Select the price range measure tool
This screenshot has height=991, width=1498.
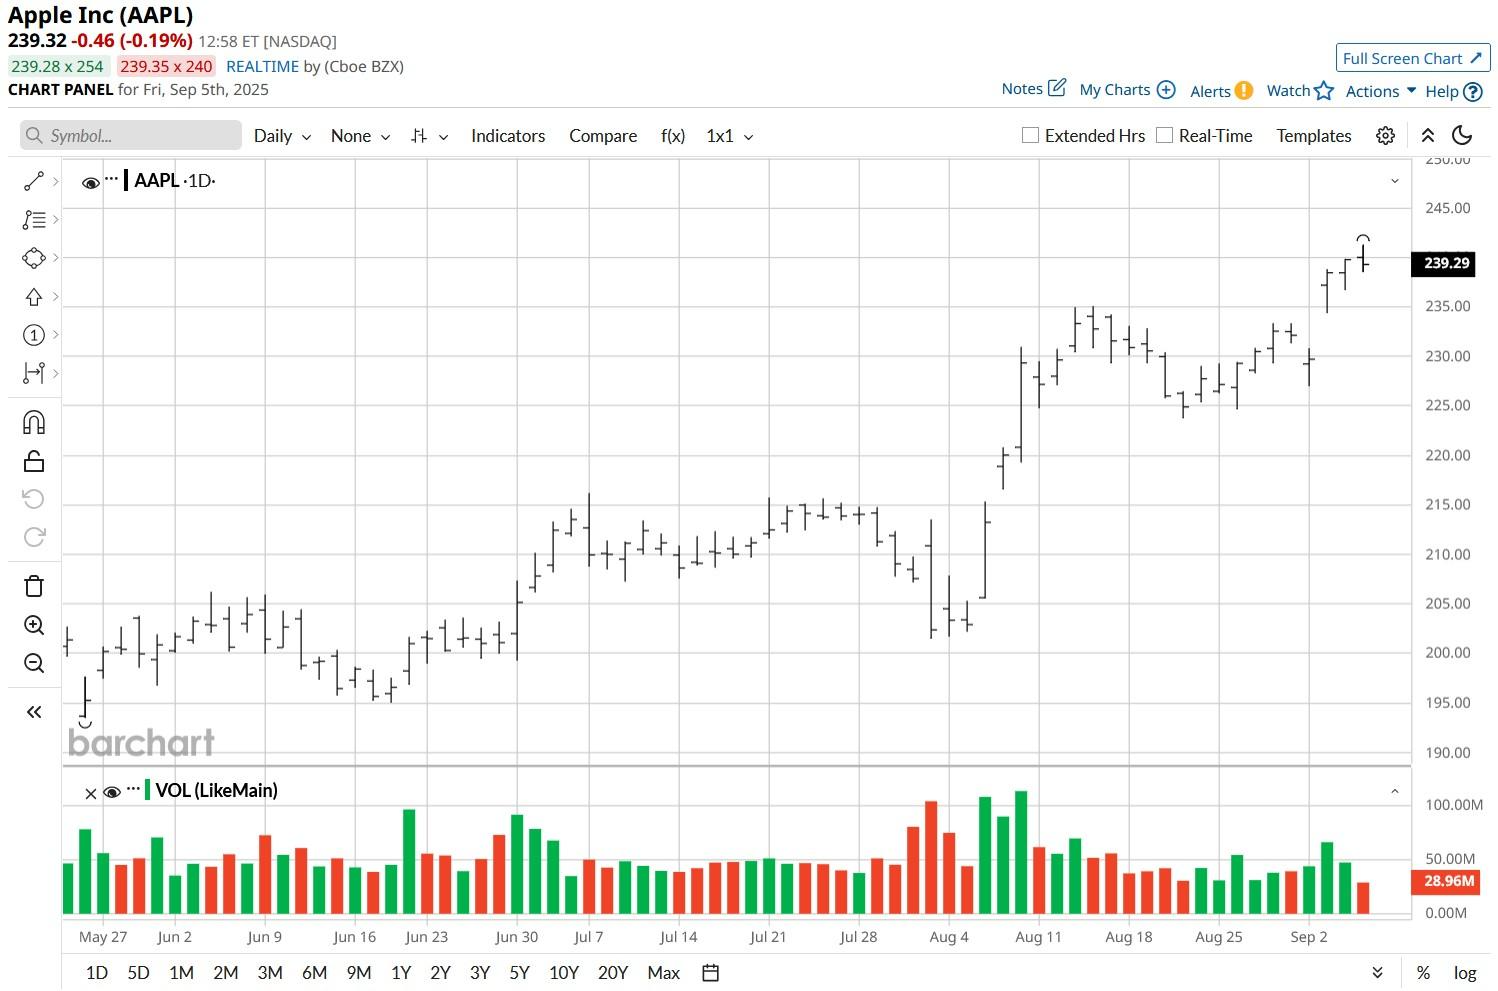[34, 373]
